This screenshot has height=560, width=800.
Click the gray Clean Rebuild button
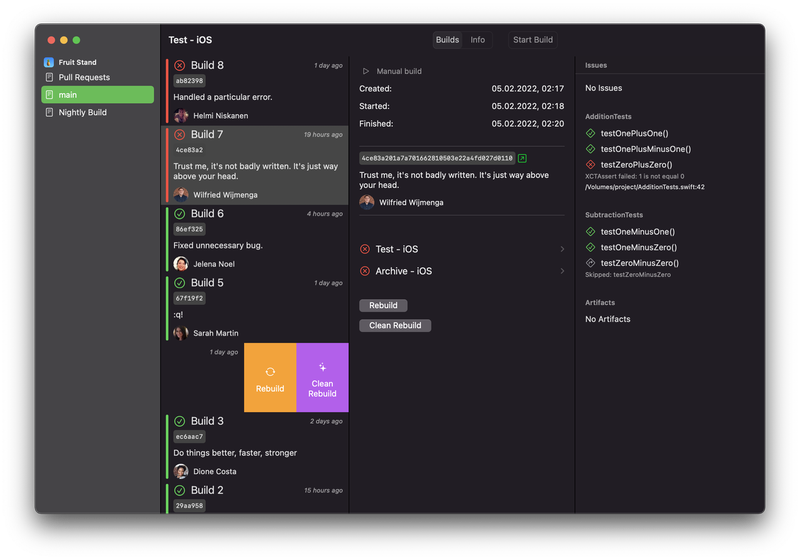pos(395,326)
